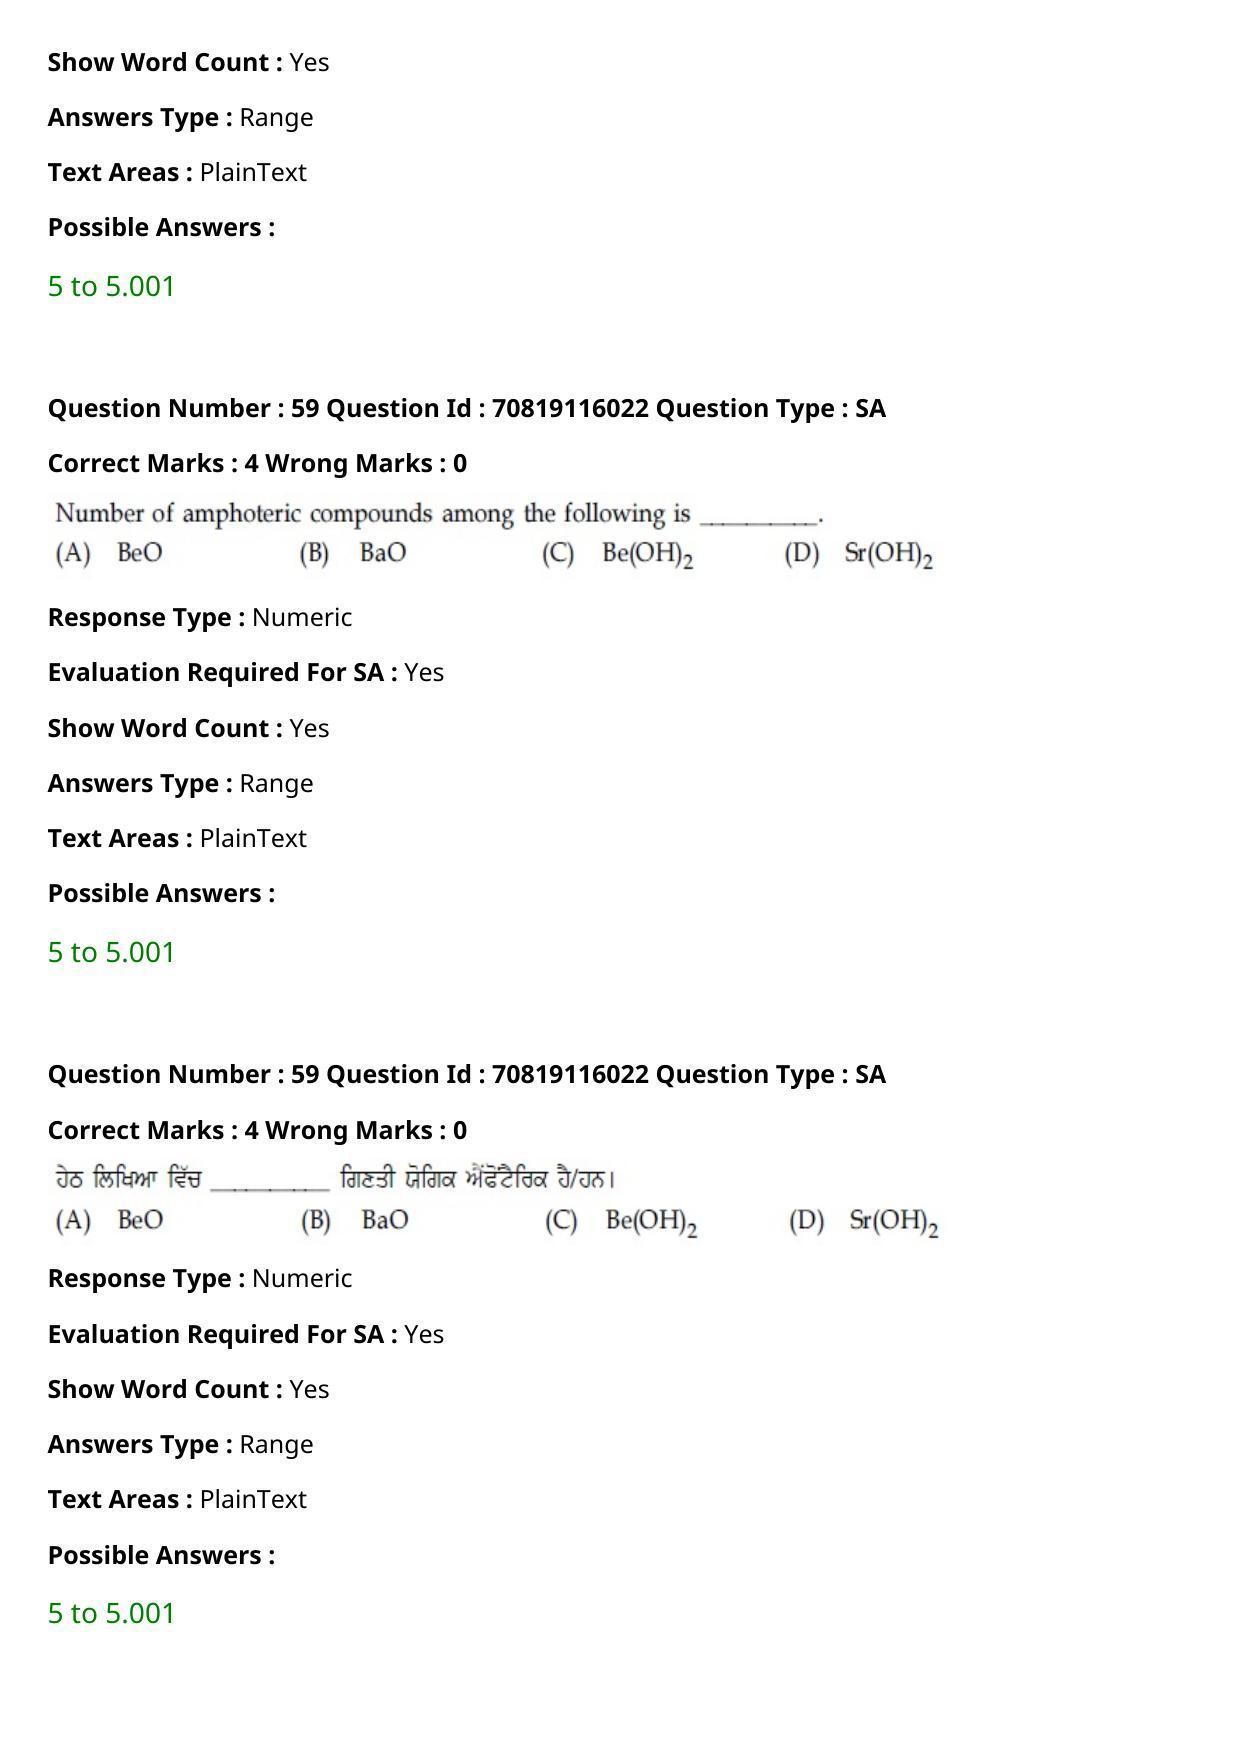Click the top green answer 5 to 5.001
This screenshot has width=1240, height=1755.
111,286
